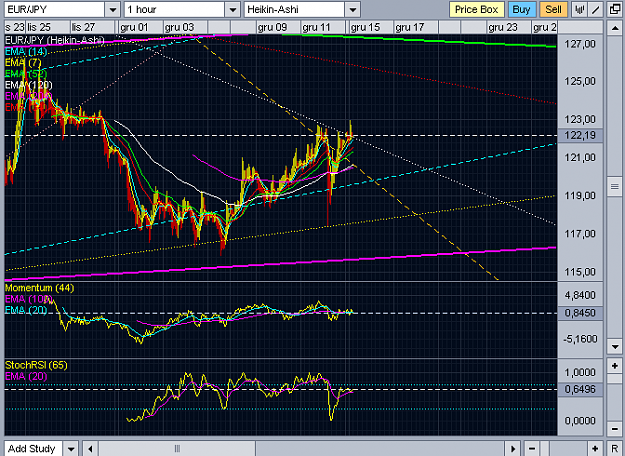Open the chart type bars icon
625x456 pixels.
(580, 10)
